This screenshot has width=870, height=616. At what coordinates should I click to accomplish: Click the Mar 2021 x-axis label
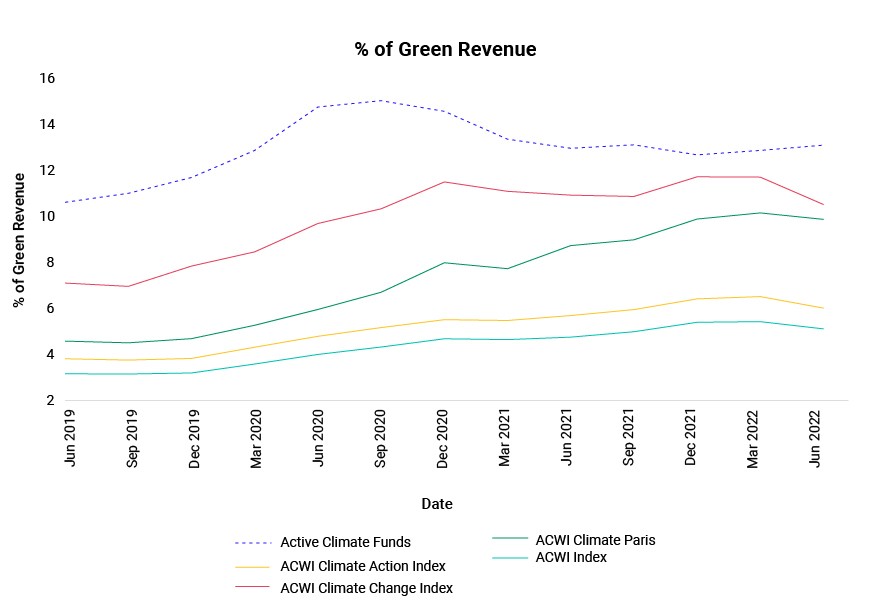point(504,438)
